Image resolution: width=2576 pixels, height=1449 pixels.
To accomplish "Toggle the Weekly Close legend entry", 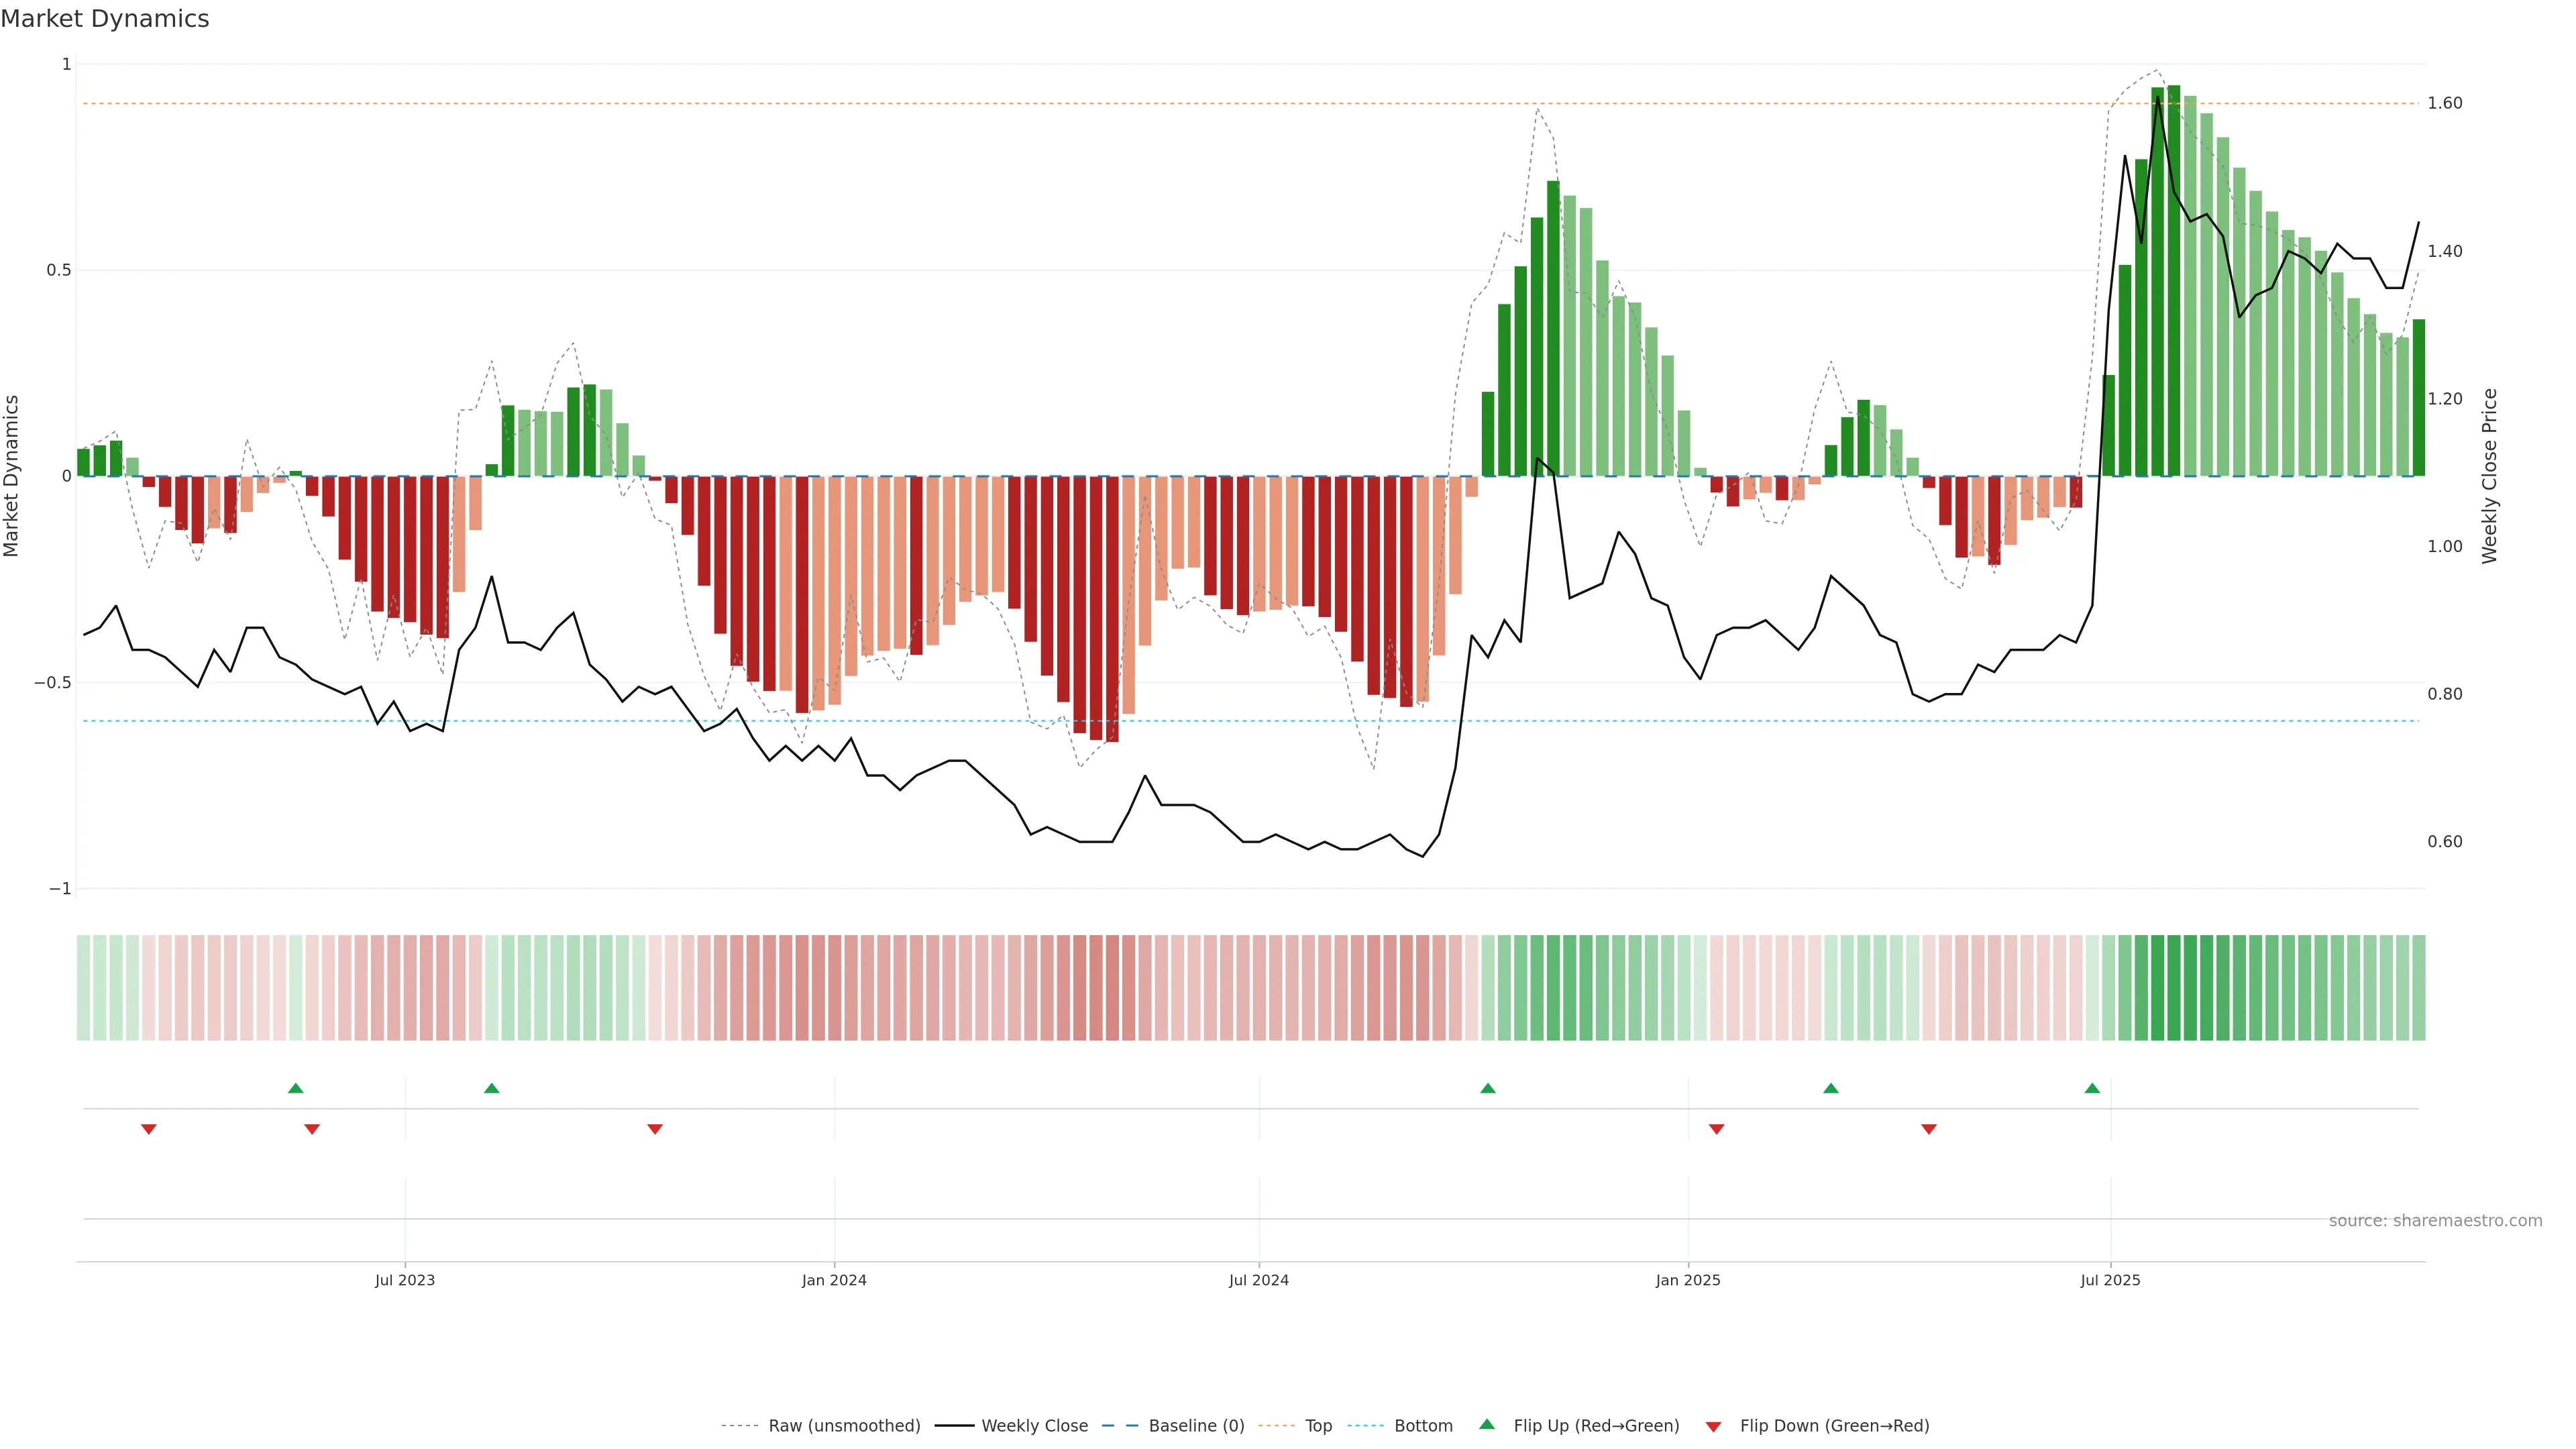I will (x=1034, y=1426).
